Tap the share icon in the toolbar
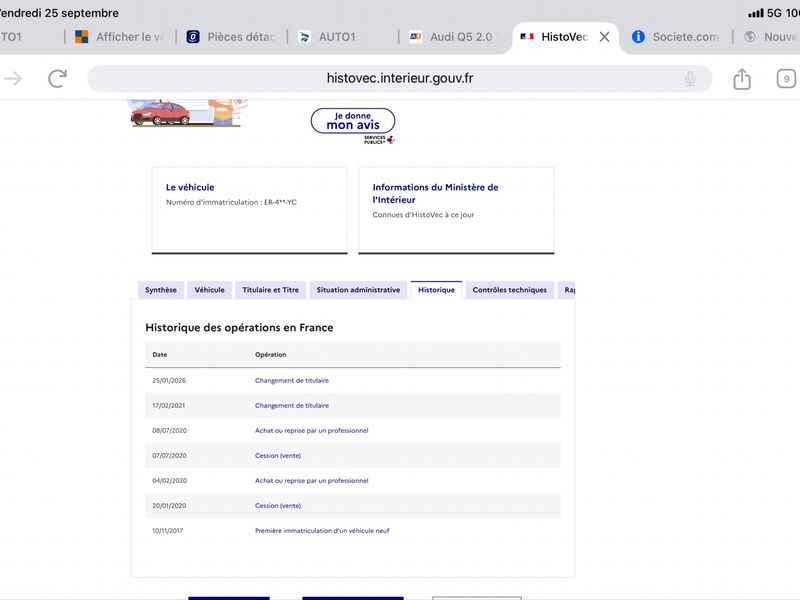Image resolution: width=800 pixels, height=600 pixels. (x=742, y=79)
